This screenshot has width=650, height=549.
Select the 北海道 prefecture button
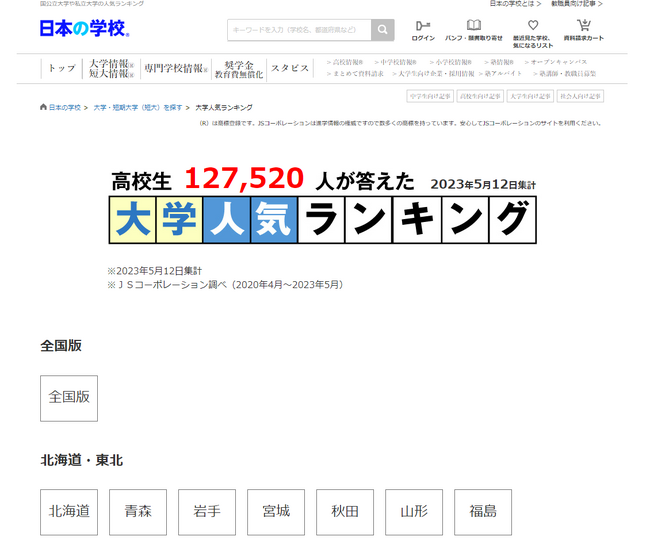69,512
